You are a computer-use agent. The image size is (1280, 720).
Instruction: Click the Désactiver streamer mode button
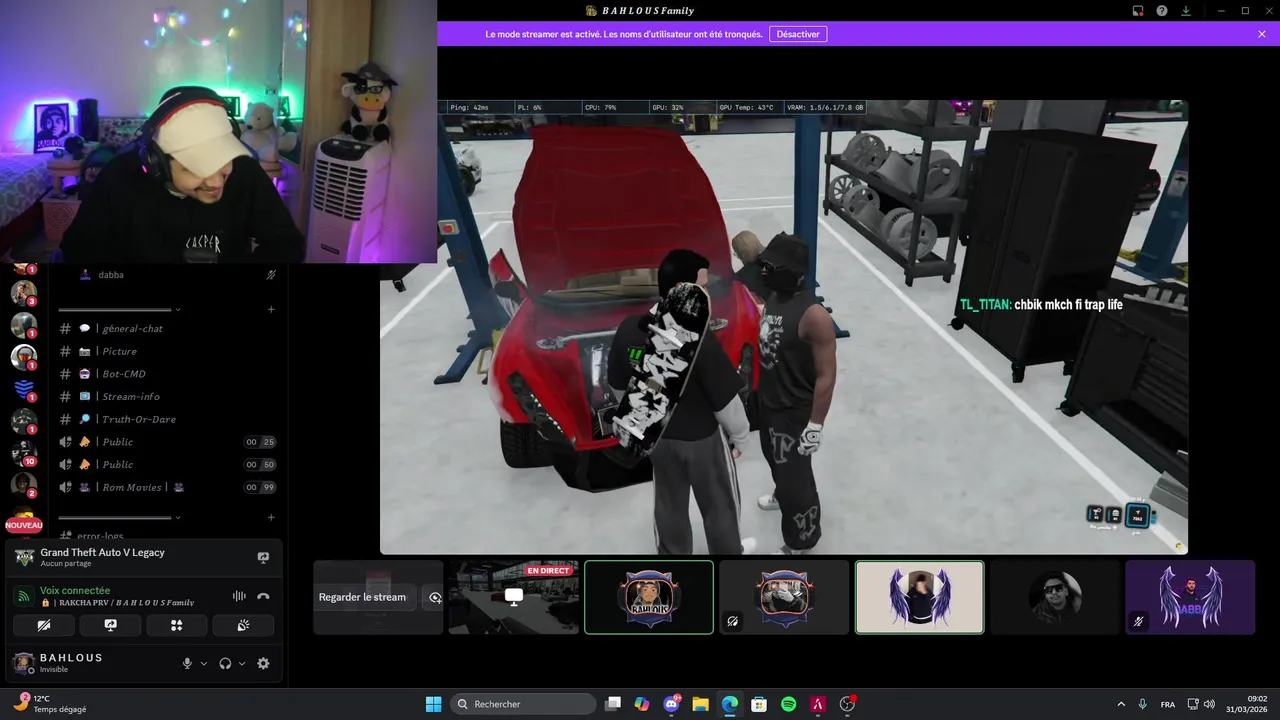[x=798, y=34]
